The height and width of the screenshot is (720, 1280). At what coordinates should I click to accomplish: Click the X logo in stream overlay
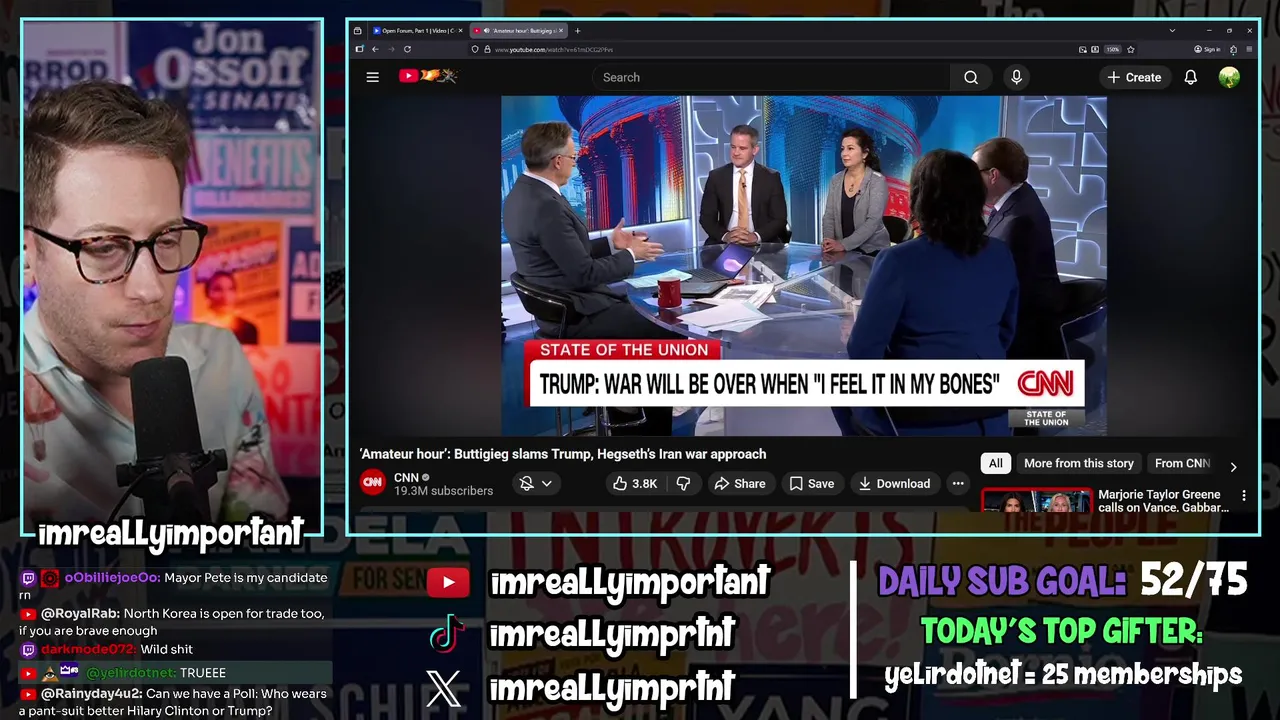[444, 687]
